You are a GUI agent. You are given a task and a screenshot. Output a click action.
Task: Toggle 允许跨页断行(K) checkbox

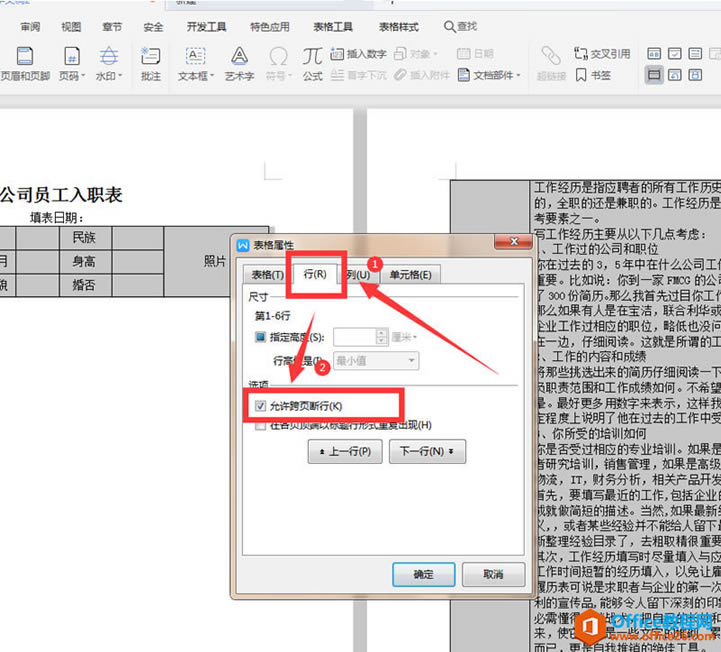point(260,406)
